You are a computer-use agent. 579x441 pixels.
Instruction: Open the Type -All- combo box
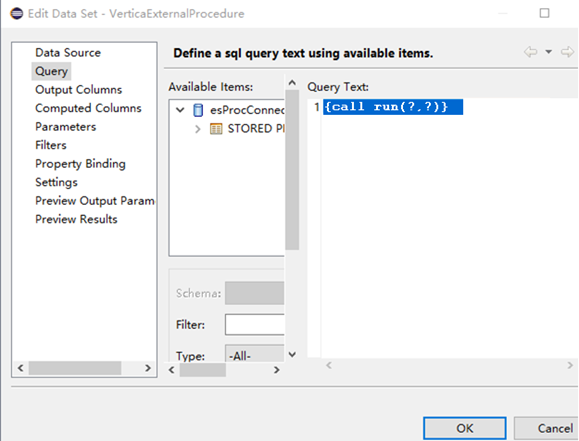tap(255, 354)
